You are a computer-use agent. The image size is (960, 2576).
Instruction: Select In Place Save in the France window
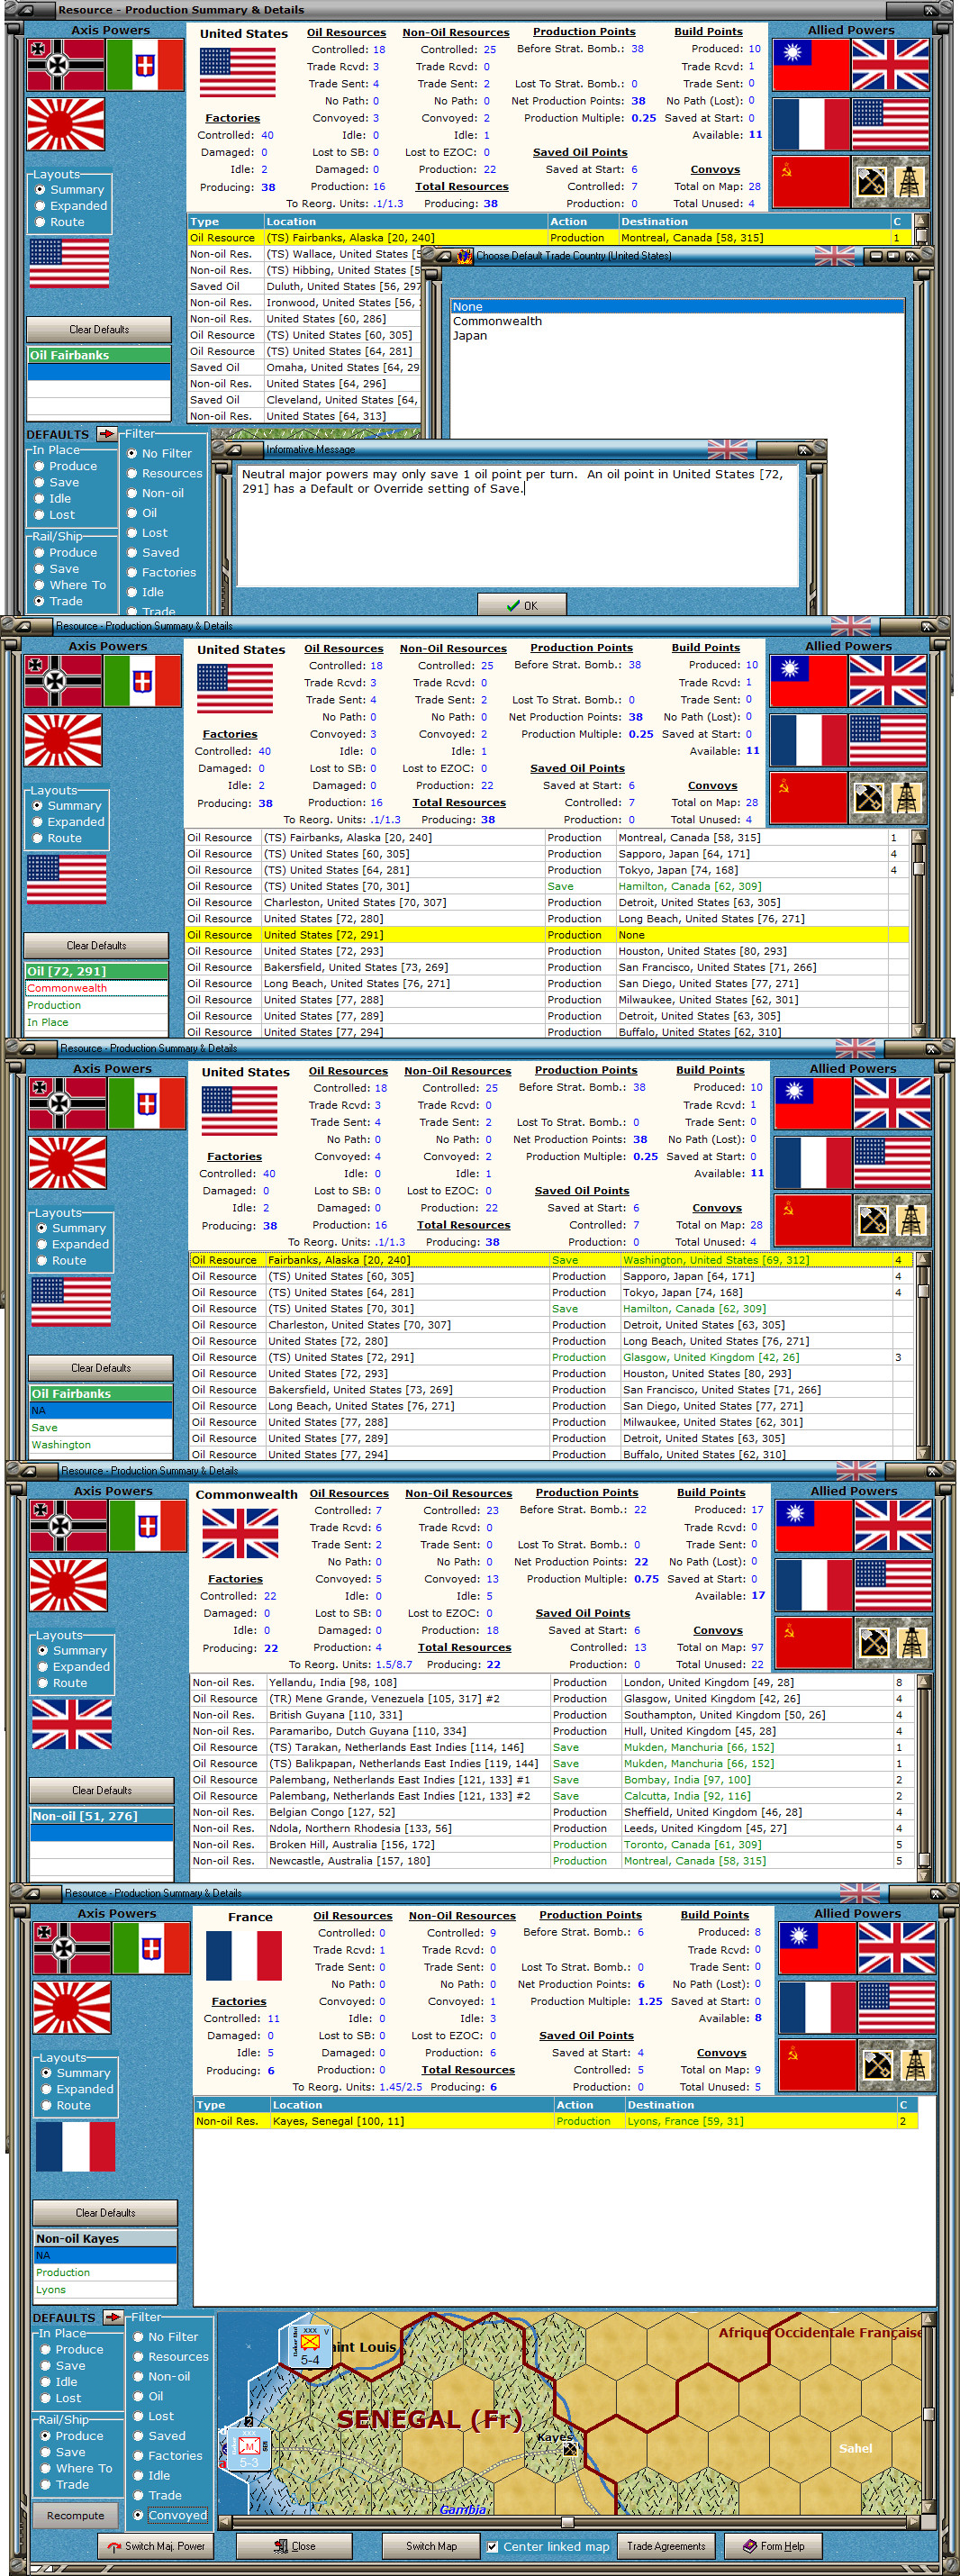62,2365
